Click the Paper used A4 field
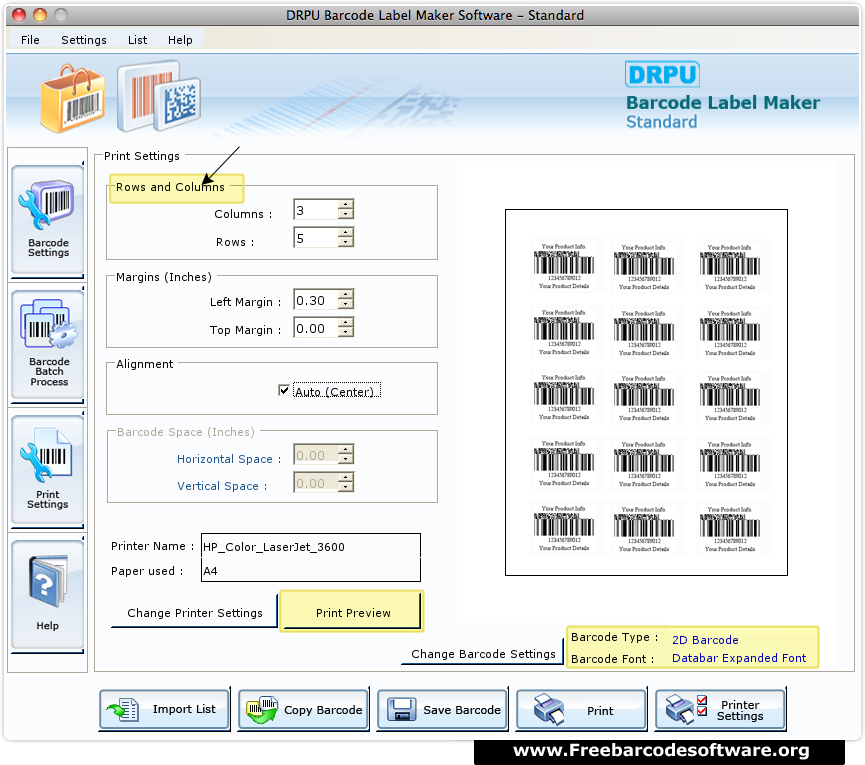Viewport: 865px width, 765px height. (311, 570)
